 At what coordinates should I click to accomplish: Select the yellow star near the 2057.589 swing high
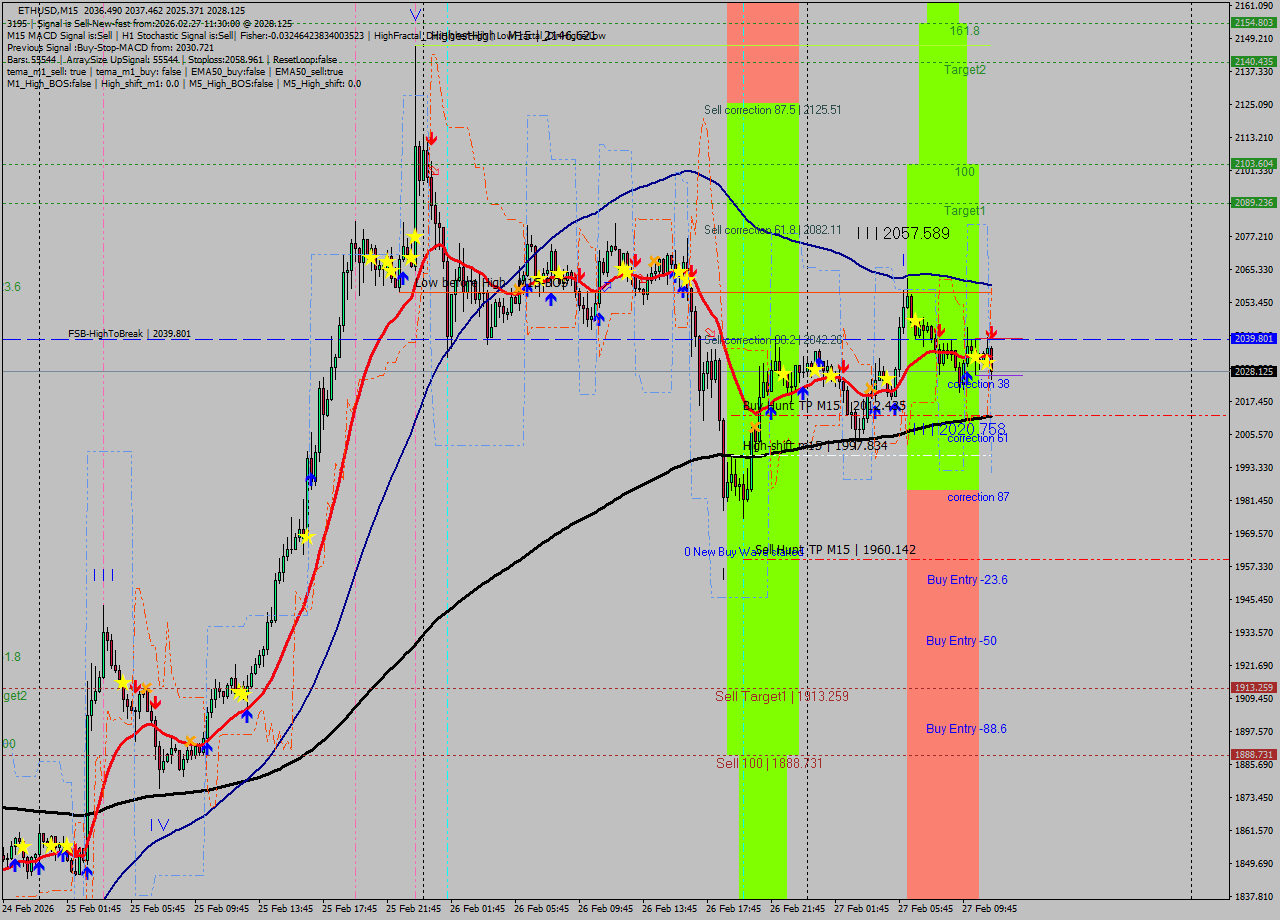tap(915, 320)
